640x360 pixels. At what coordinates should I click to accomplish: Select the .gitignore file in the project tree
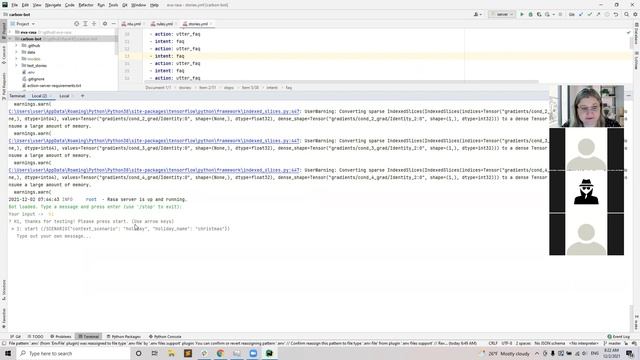pos(33,79)
